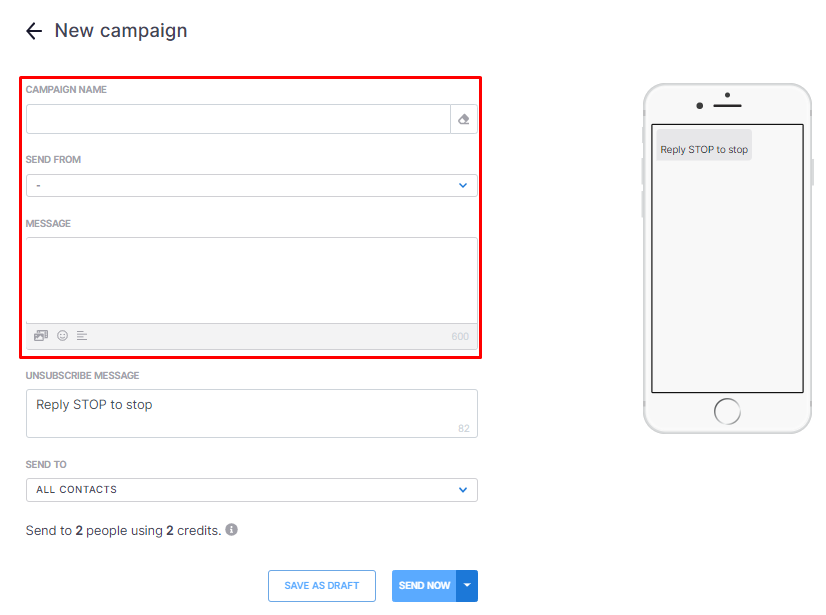
Task: Click the text lines template icon
Action: [82, 336]
